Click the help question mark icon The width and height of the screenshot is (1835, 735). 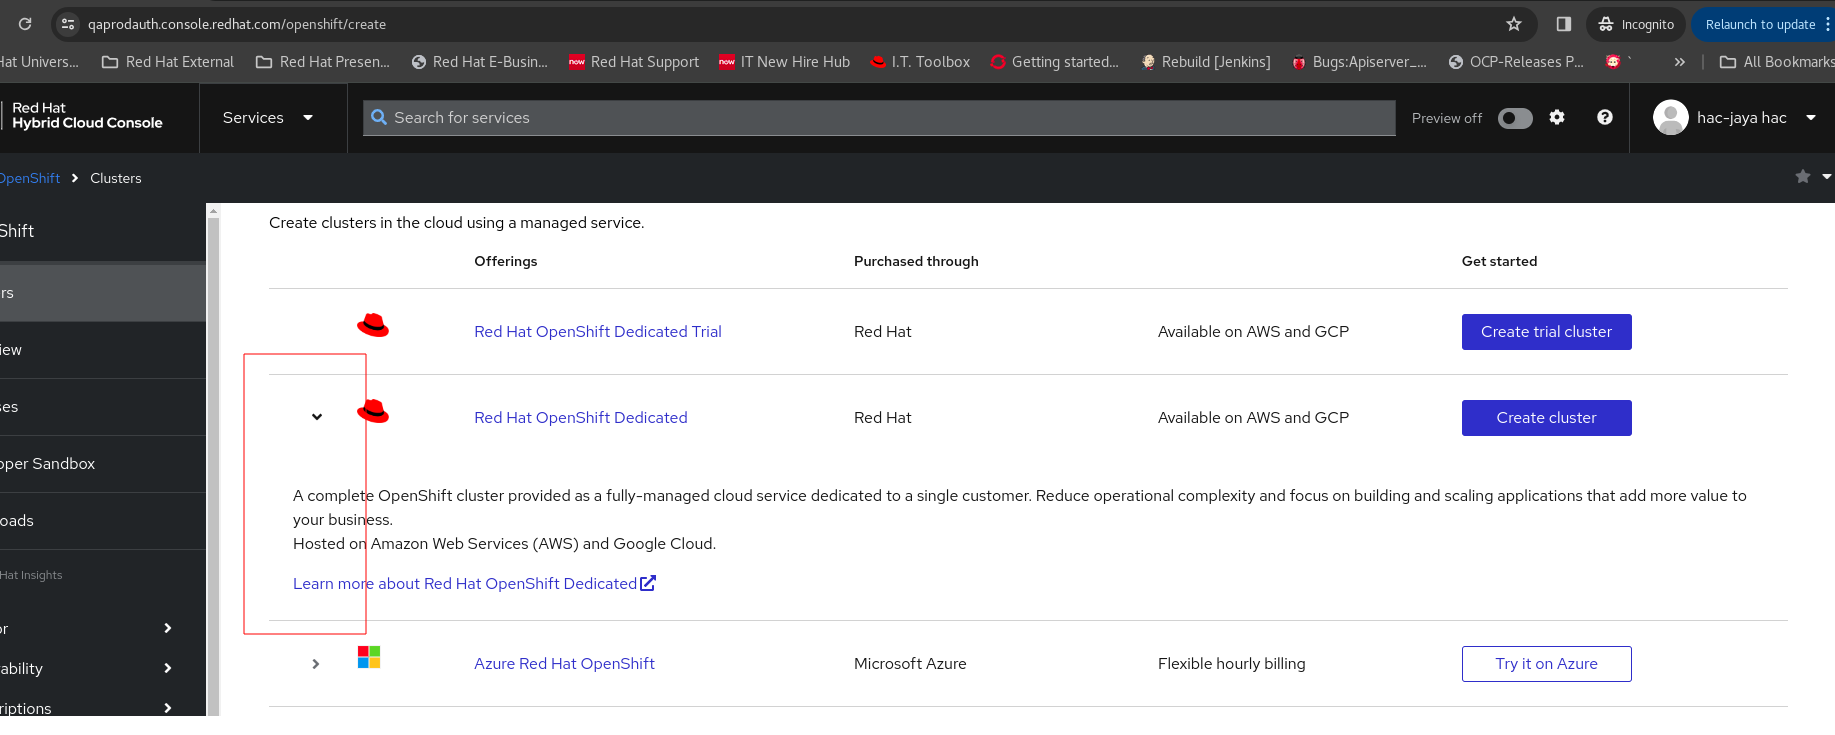pos(1605,117)
